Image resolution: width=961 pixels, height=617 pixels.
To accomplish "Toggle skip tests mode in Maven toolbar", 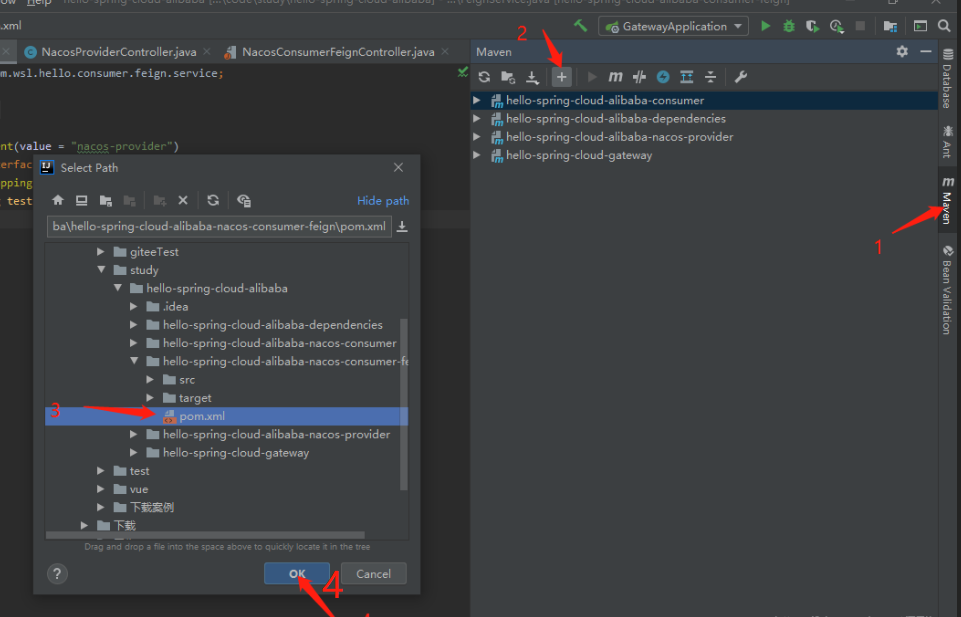I will (663, 77).
